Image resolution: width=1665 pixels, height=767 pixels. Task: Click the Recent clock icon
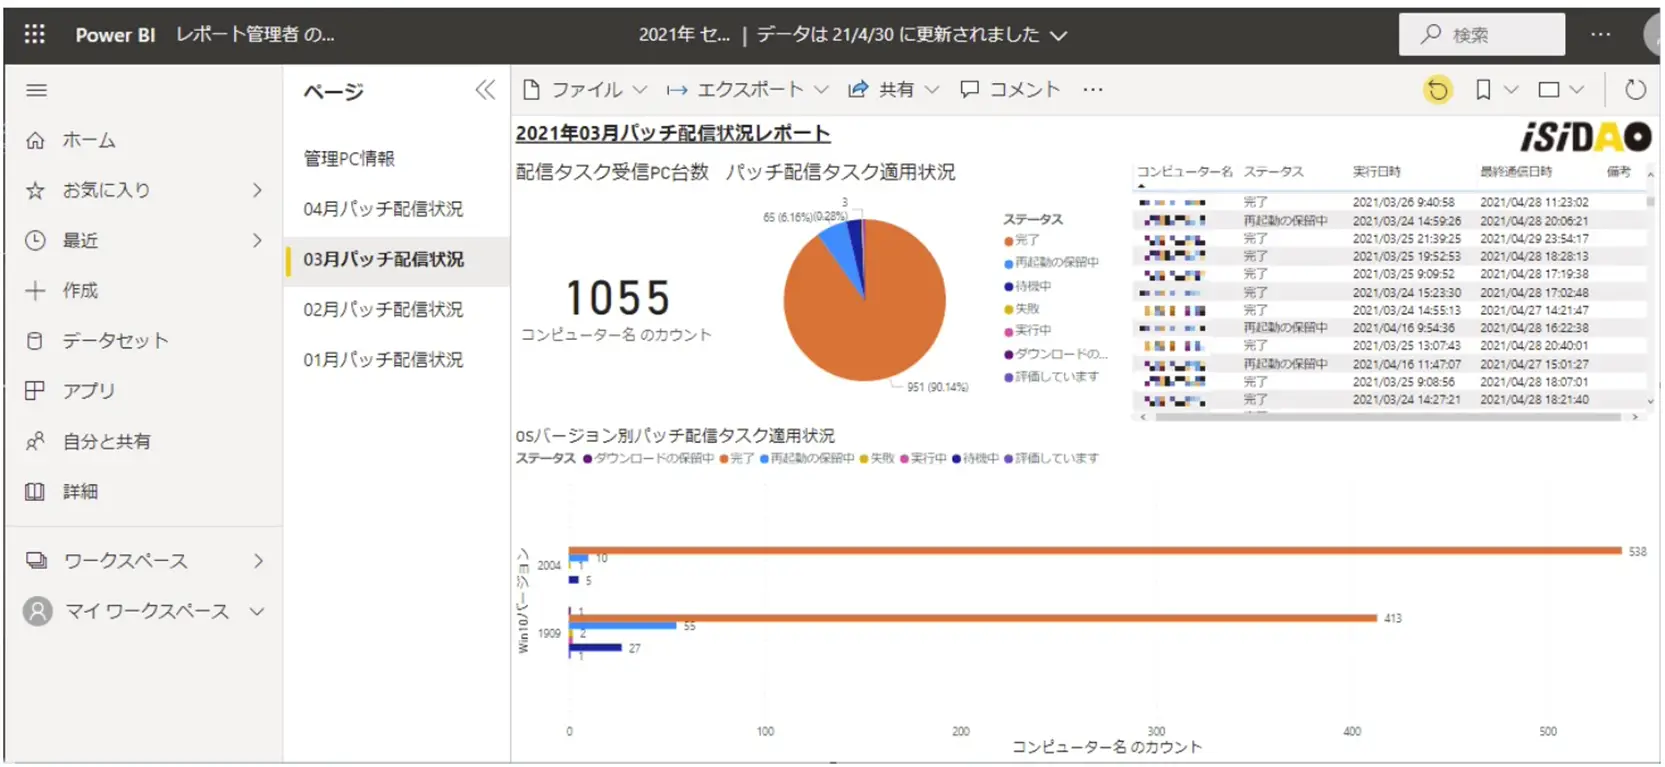(35, 240)
